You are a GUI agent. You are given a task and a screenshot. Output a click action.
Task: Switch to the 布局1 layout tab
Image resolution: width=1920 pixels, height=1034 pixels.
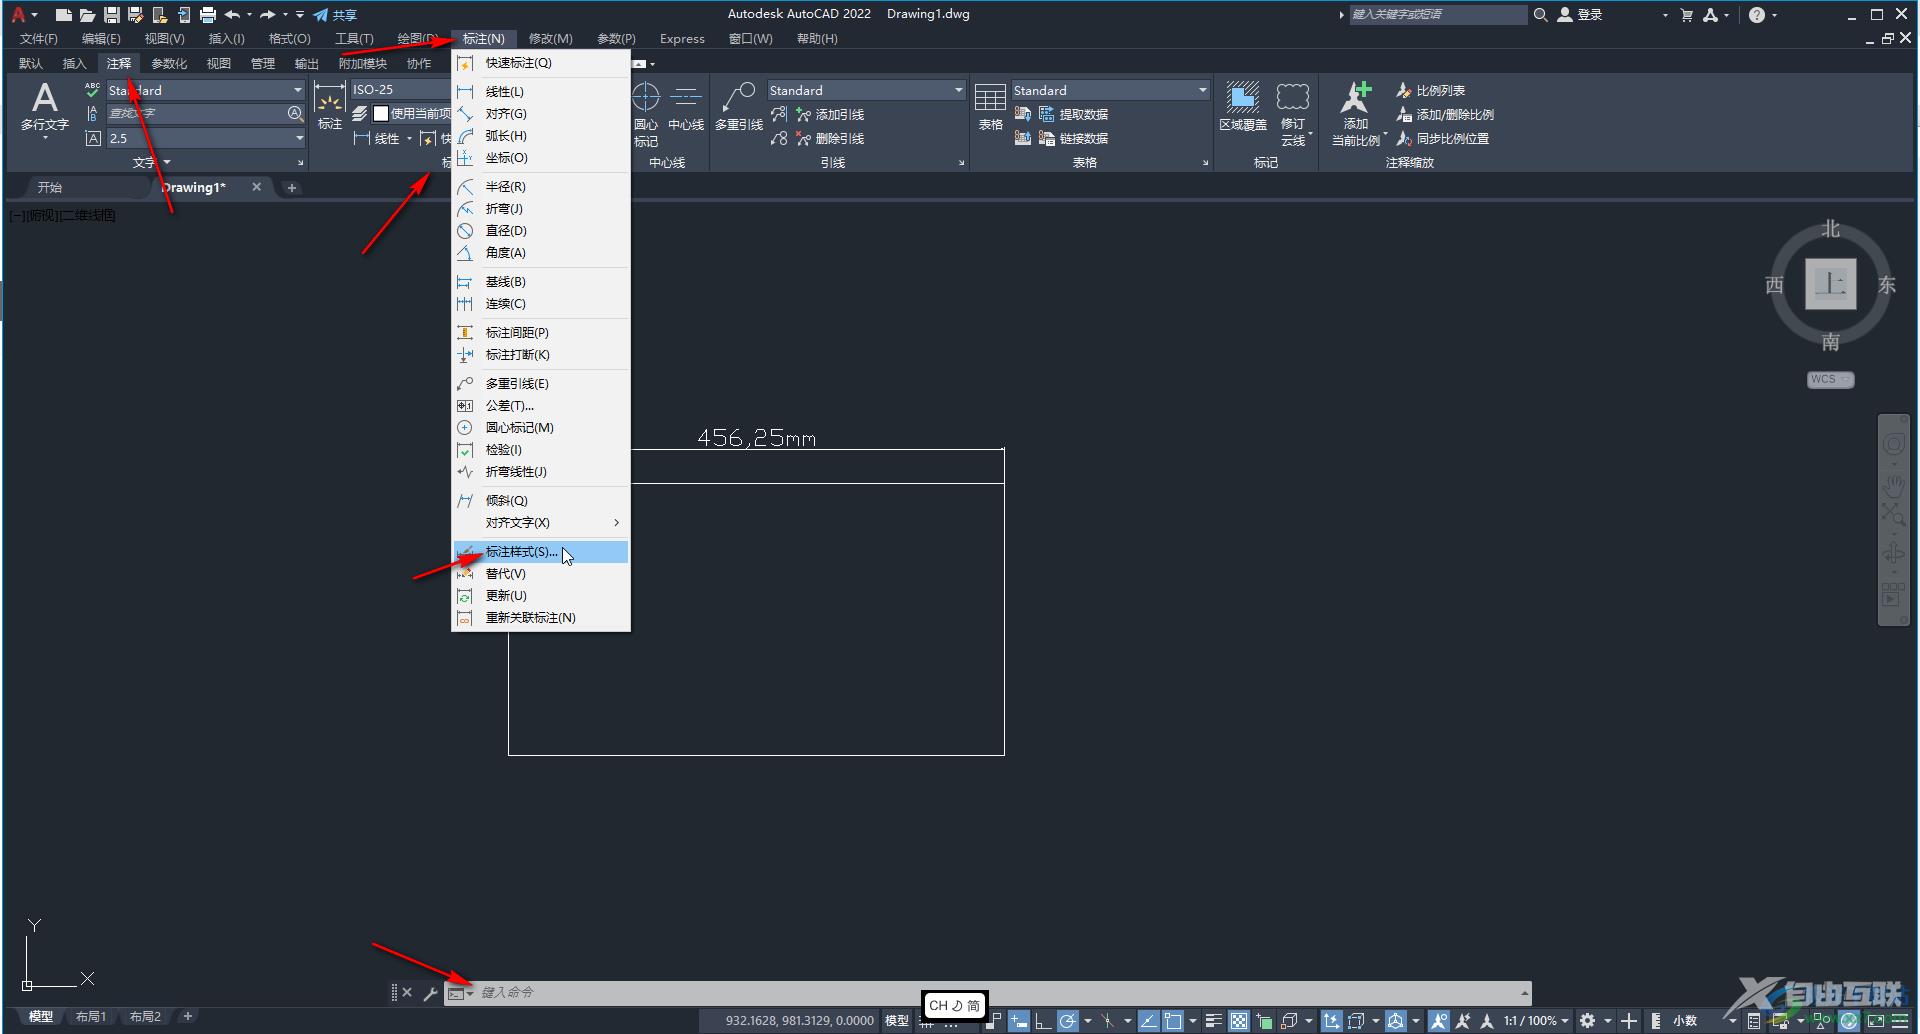90,1017
